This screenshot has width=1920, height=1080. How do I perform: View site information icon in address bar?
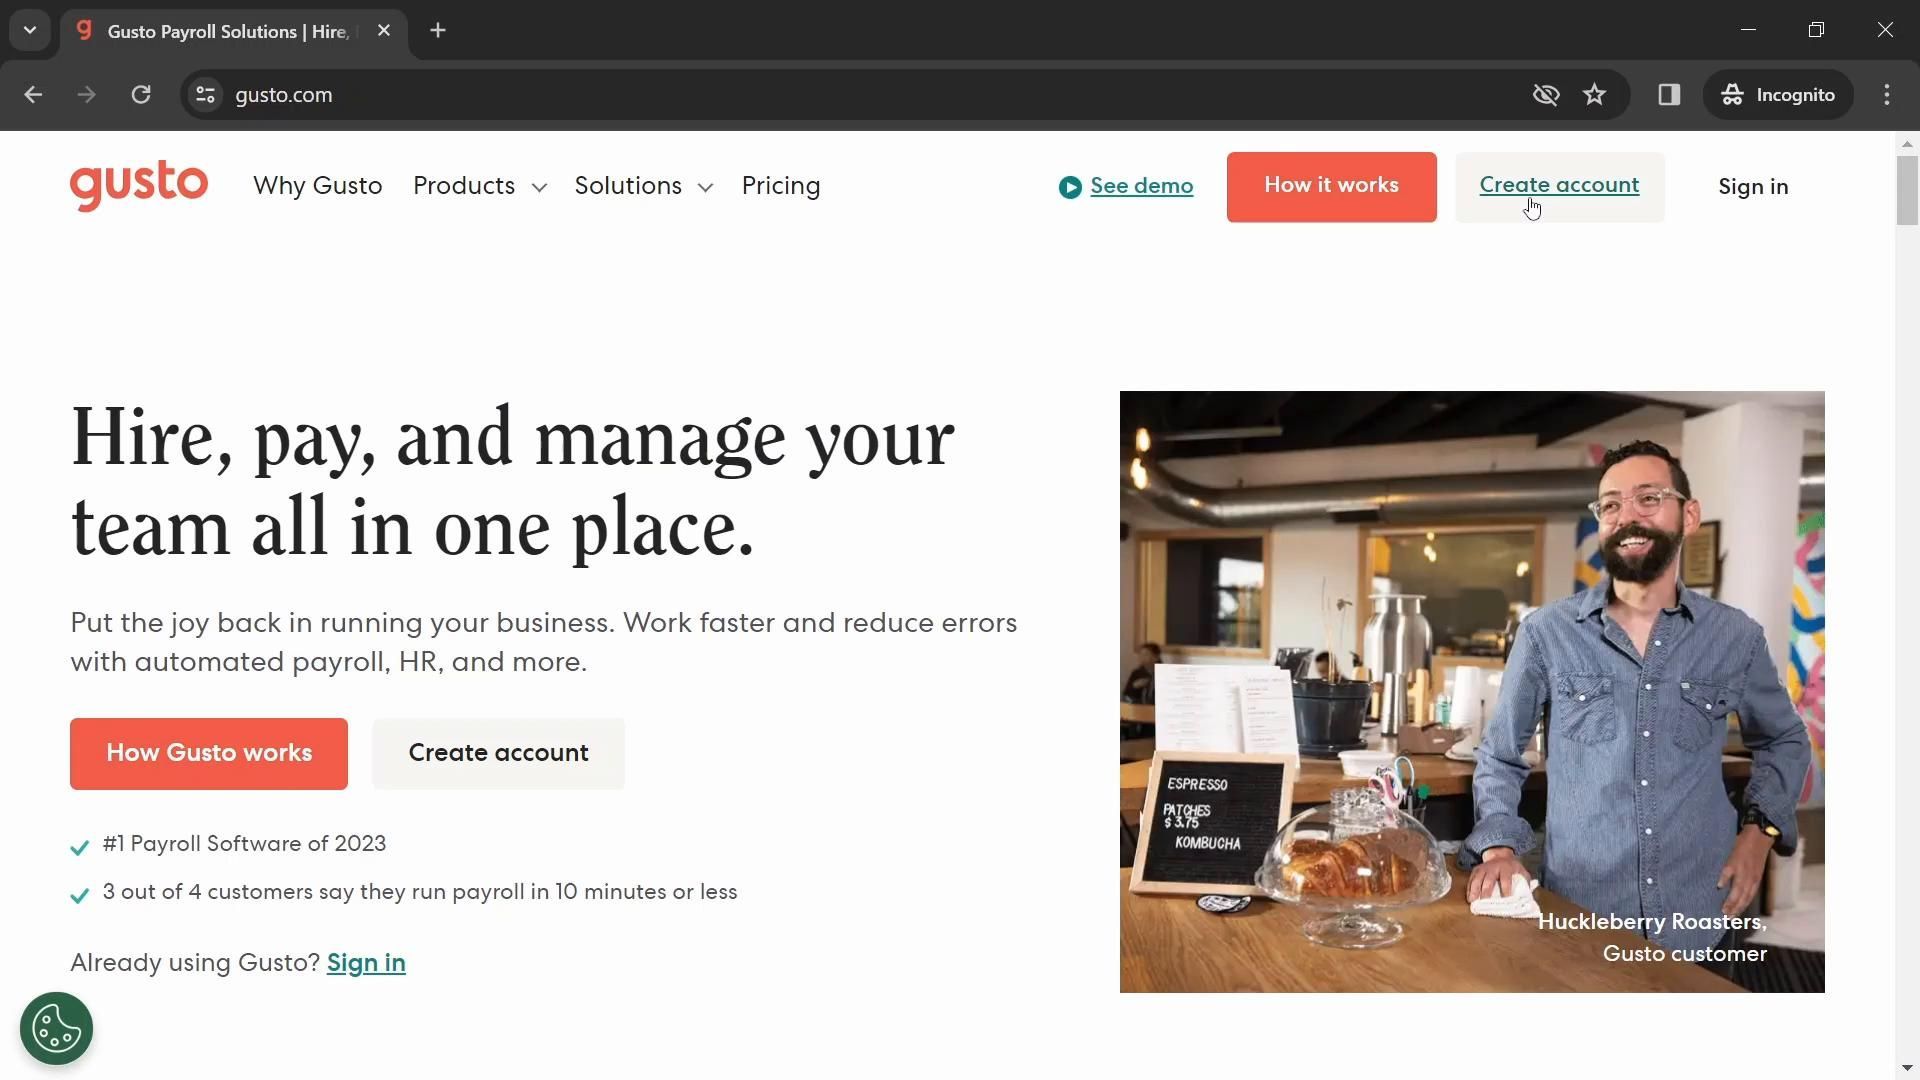(206, 95)
